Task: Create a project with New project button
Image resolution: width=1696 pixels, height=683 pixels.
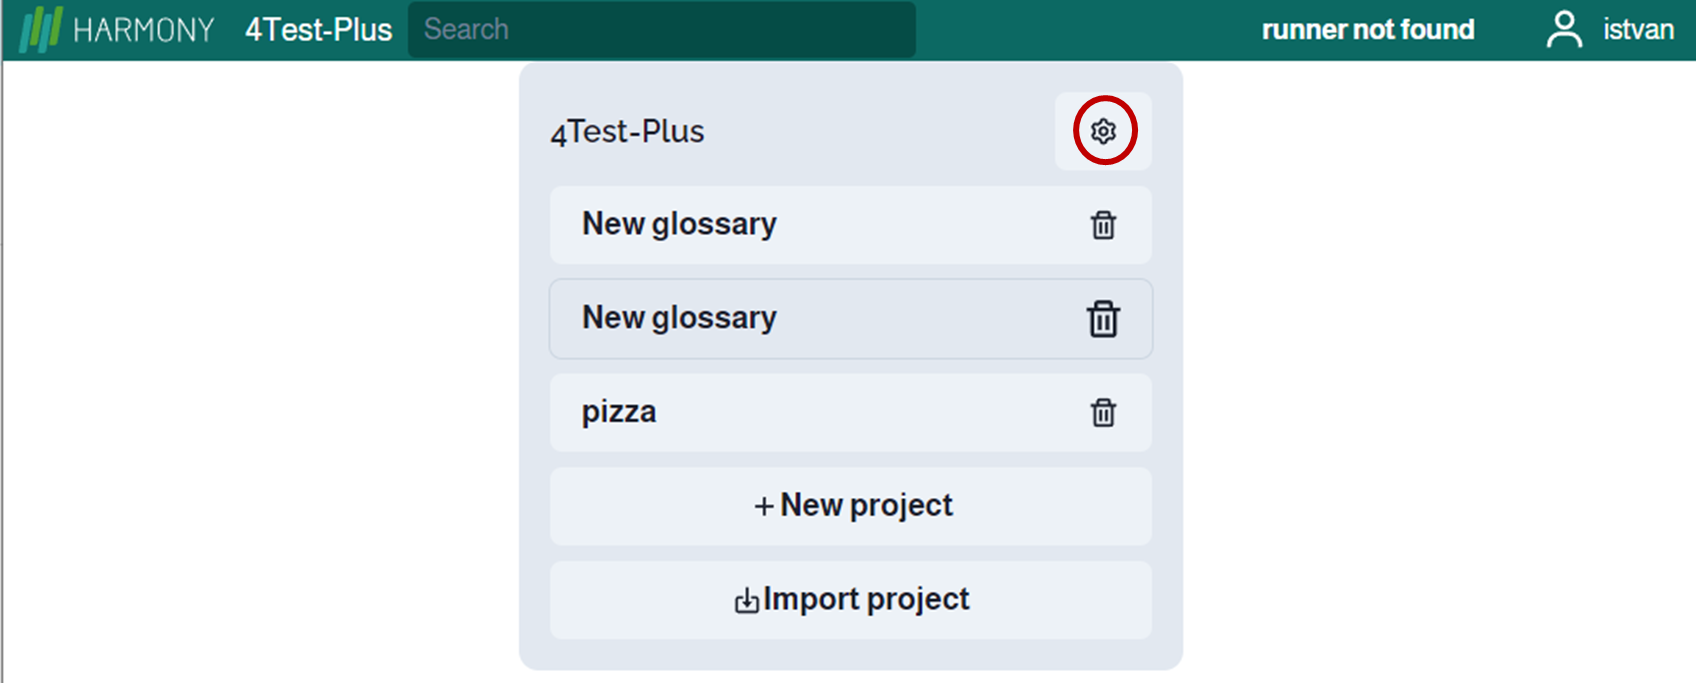Action: 851,506
